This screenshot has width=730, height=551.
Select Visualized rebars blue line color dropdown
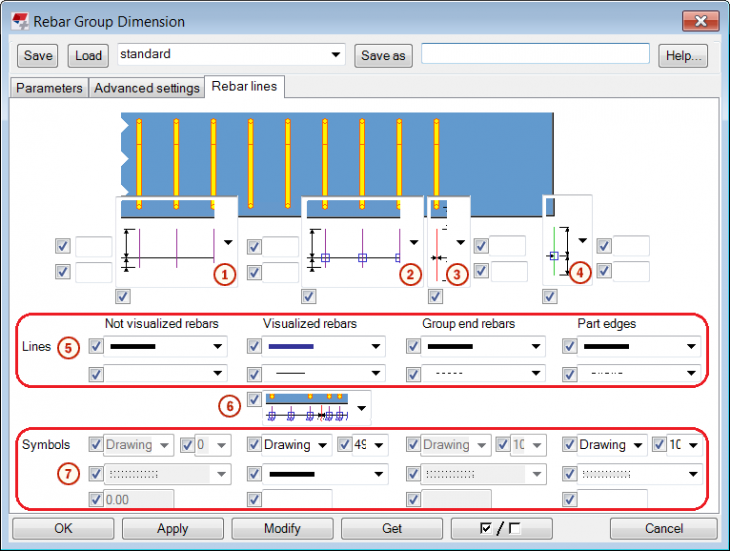coord(325,346)
